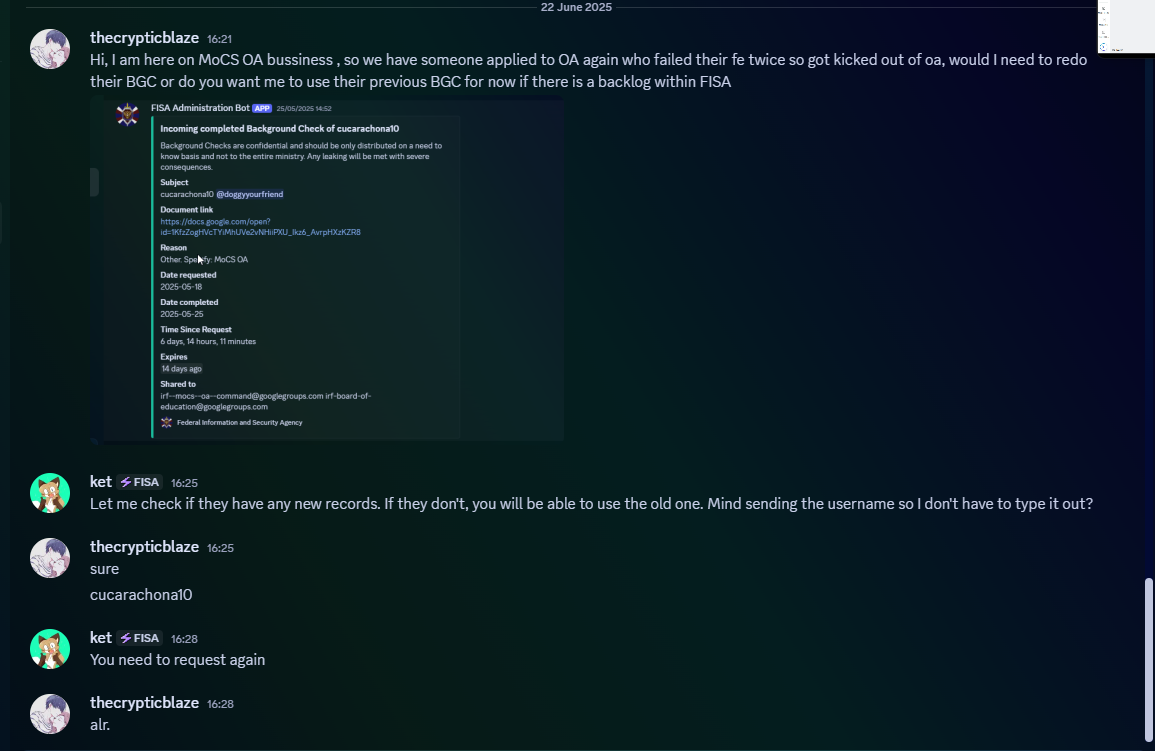This screenshot has height=751, width=1155.
Task: Click the username thecrypticblaze at 16:21
Action: (x=144, y=38)
